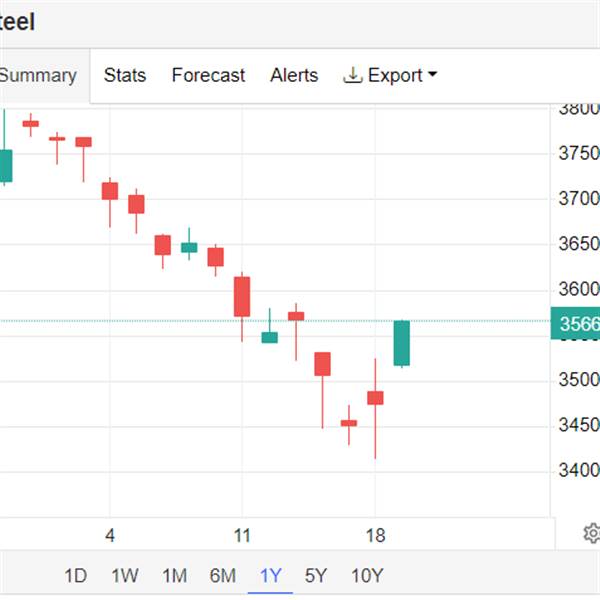Image resolution: width=600 pixels, height=600 pixels.
Task: Select the 1Y time range
Action: coord(270,575)
